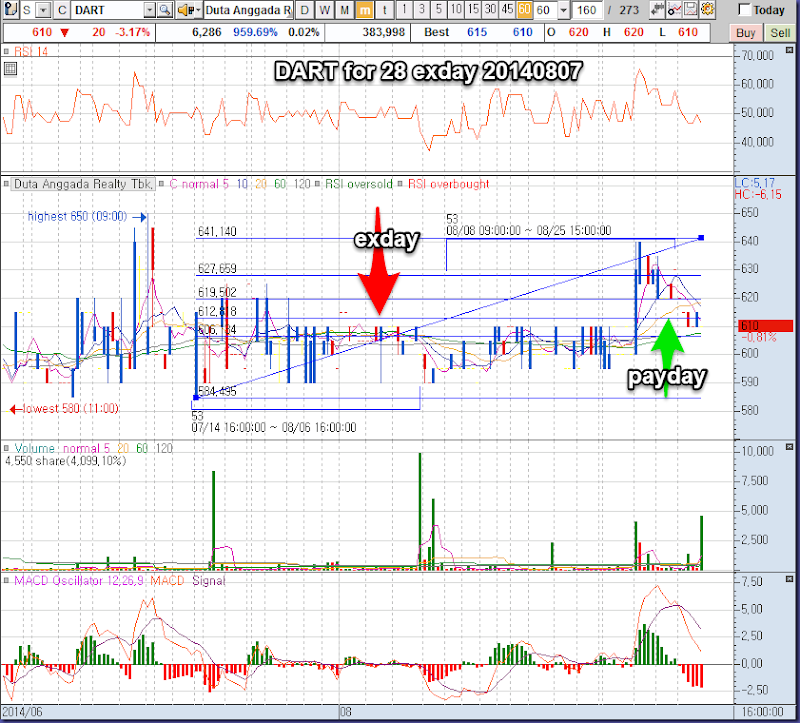800x723 pixels.
Task: Select the 30-minute interval button
Action: coord(490,9)
